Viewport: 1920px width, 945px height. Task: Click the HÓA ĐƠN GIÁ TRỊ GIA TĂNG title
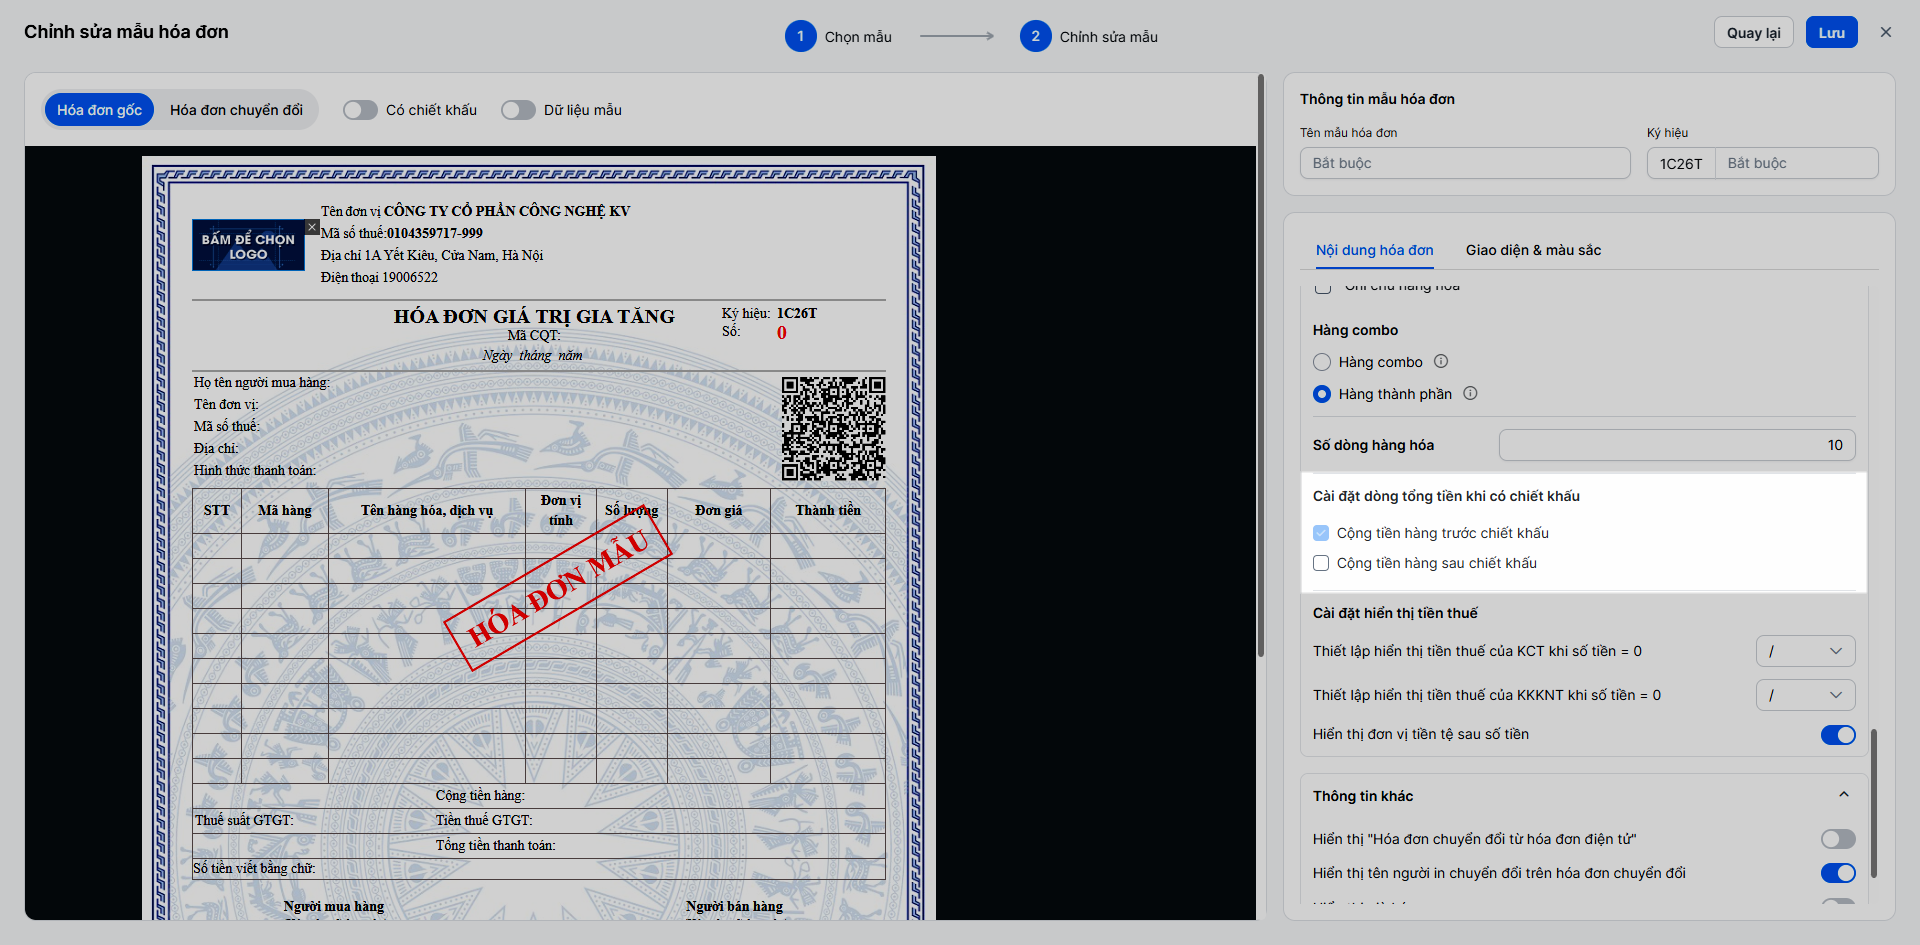point(534,316)
